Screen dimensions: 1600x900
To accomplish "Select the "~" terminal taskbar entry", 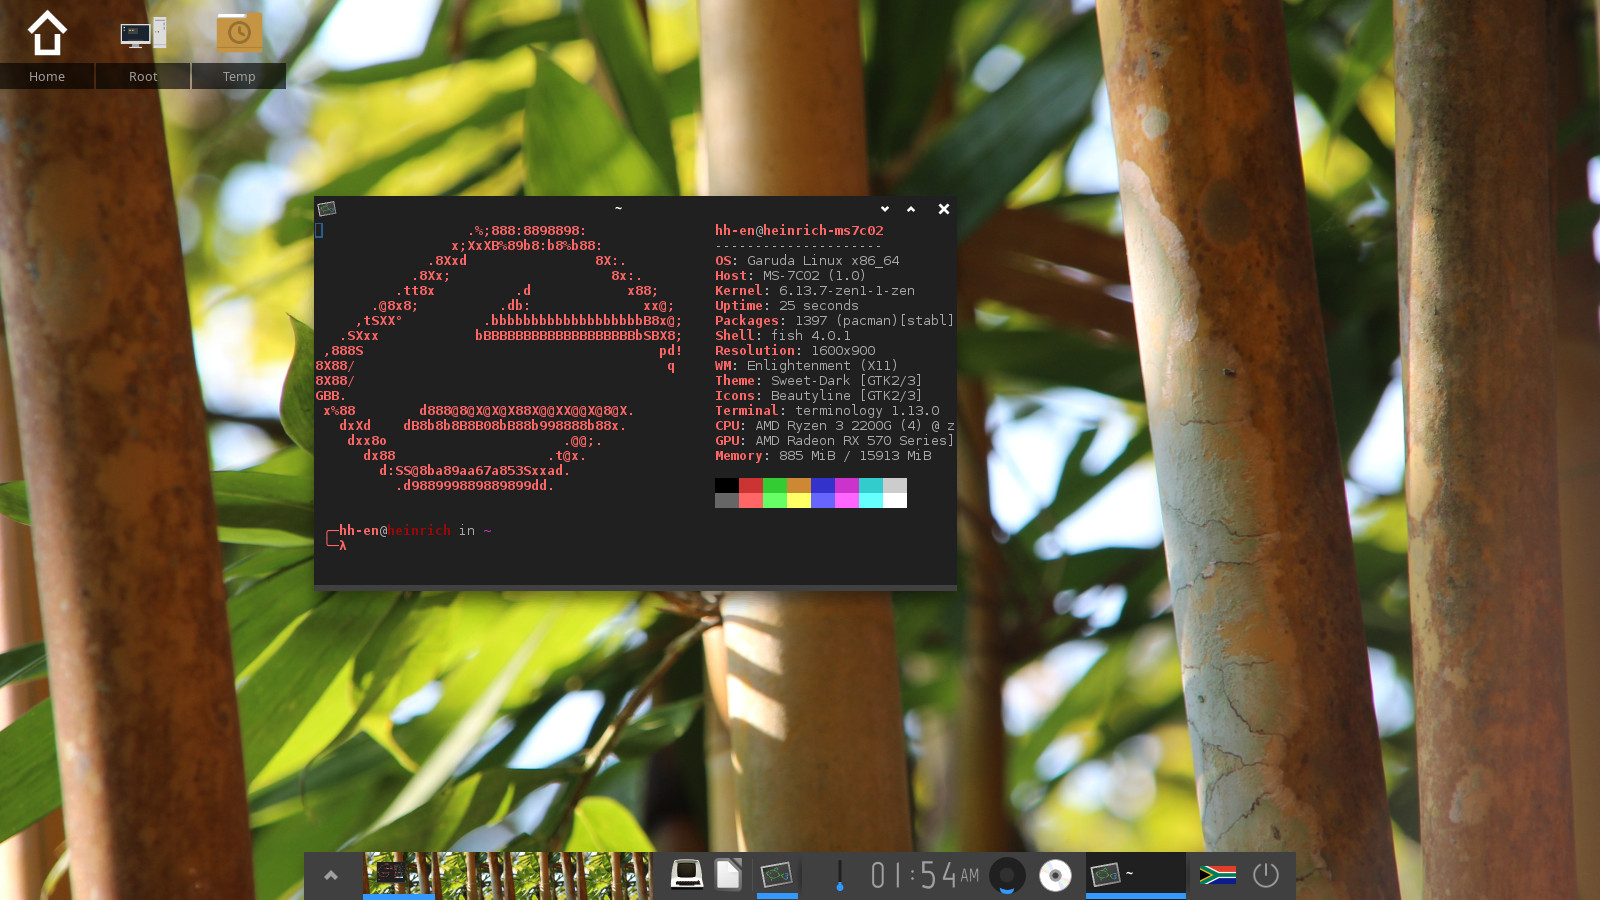I will coord(1135,875).
